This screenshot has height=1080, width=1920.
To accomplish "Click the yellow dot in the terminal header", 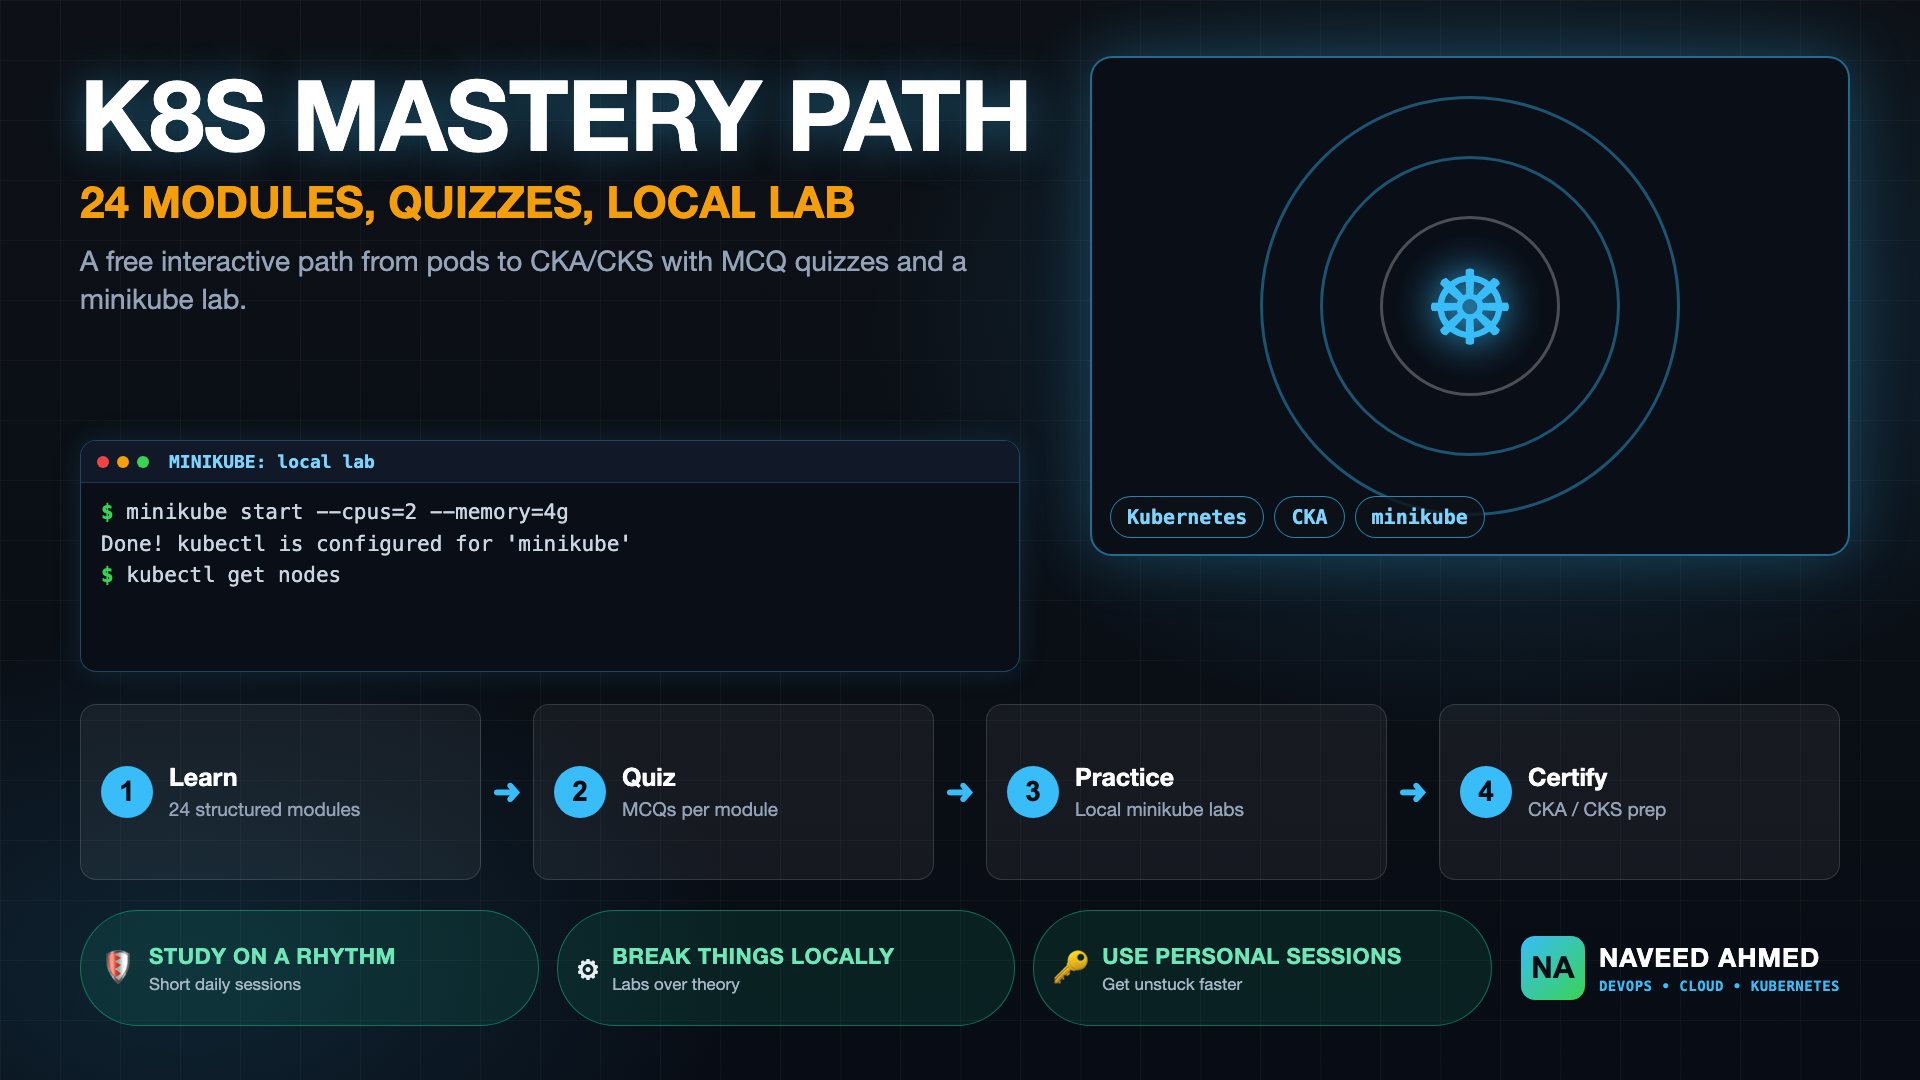I will 123,462.
